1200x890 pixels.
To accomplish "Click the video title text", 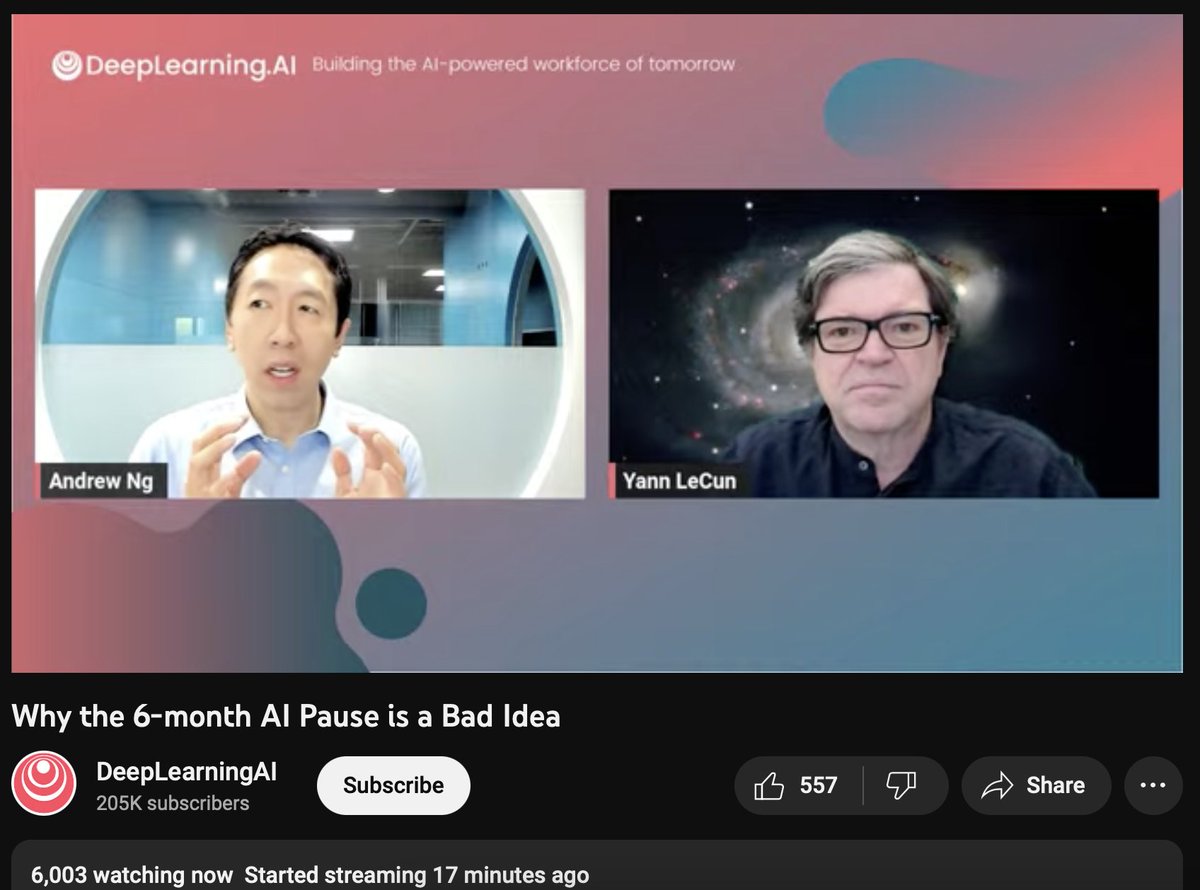I will click(286, 716).
